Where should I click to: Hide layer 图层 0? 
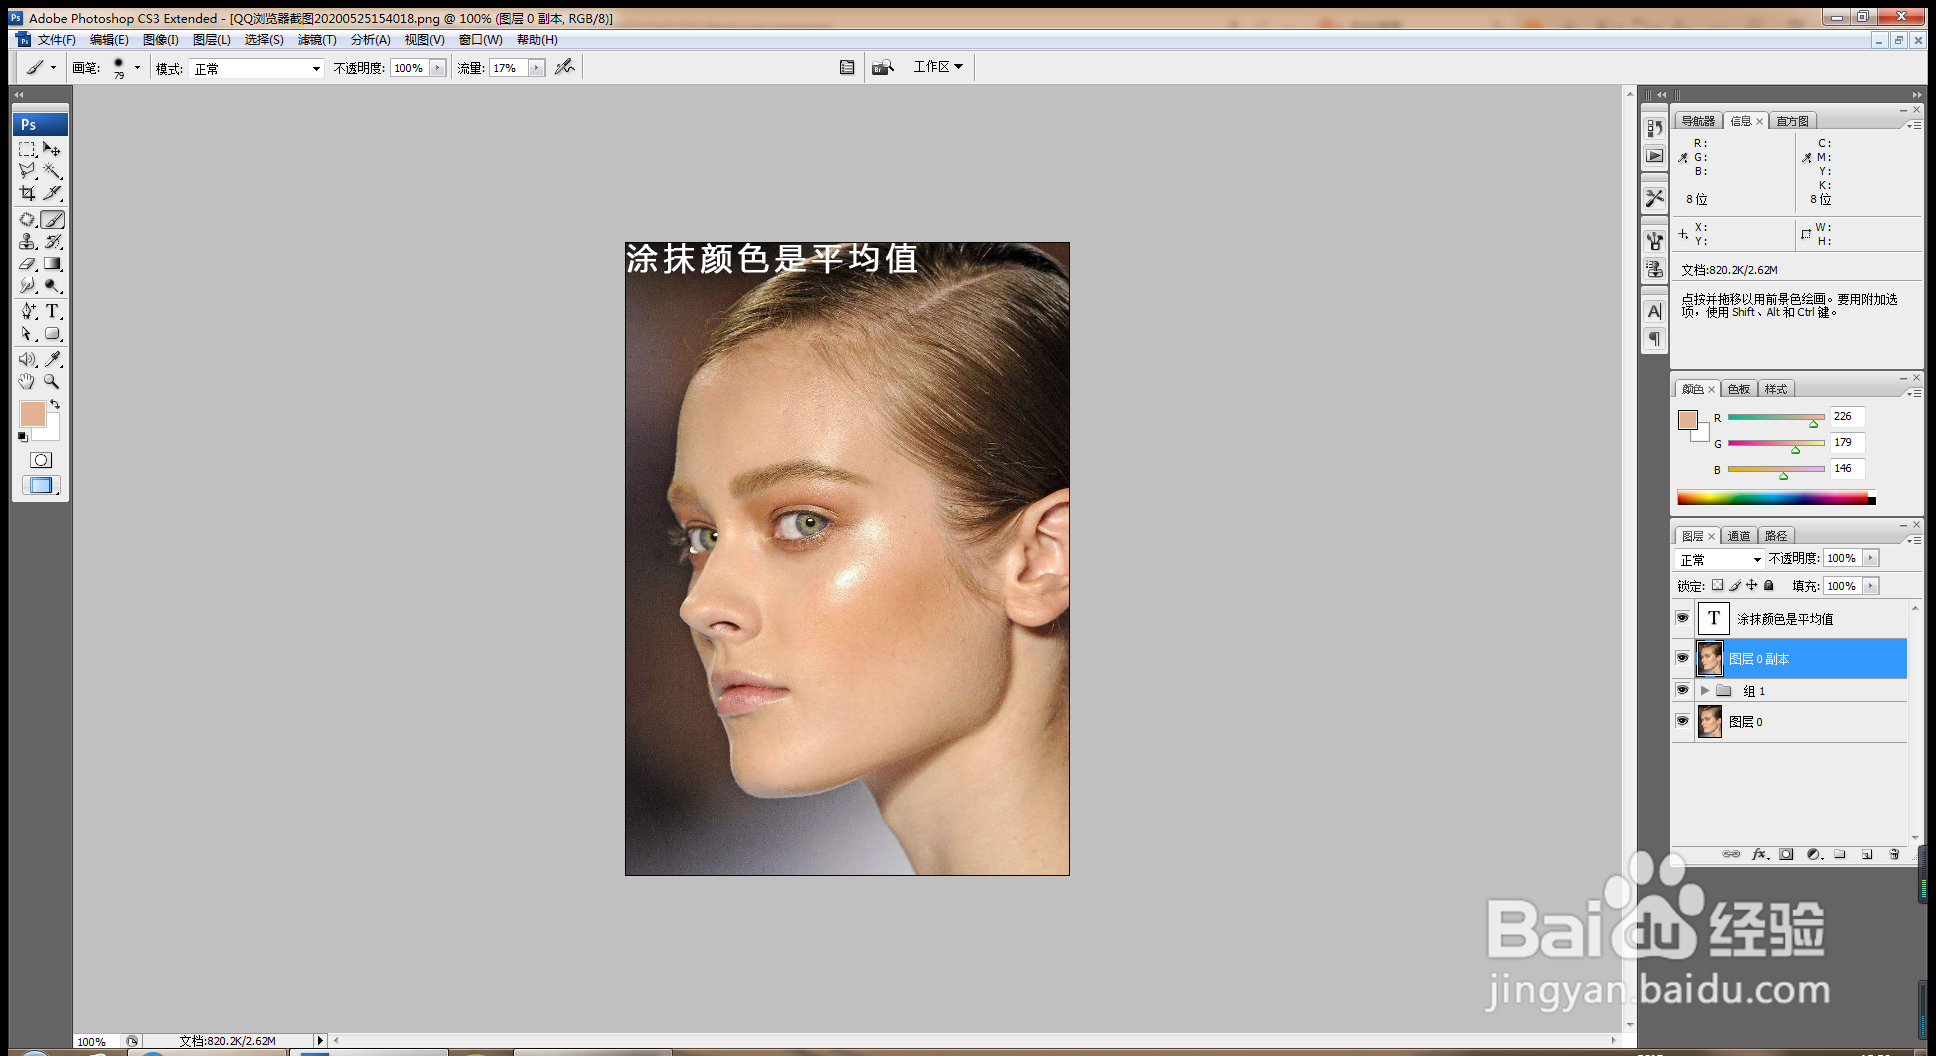[1682, 721]
